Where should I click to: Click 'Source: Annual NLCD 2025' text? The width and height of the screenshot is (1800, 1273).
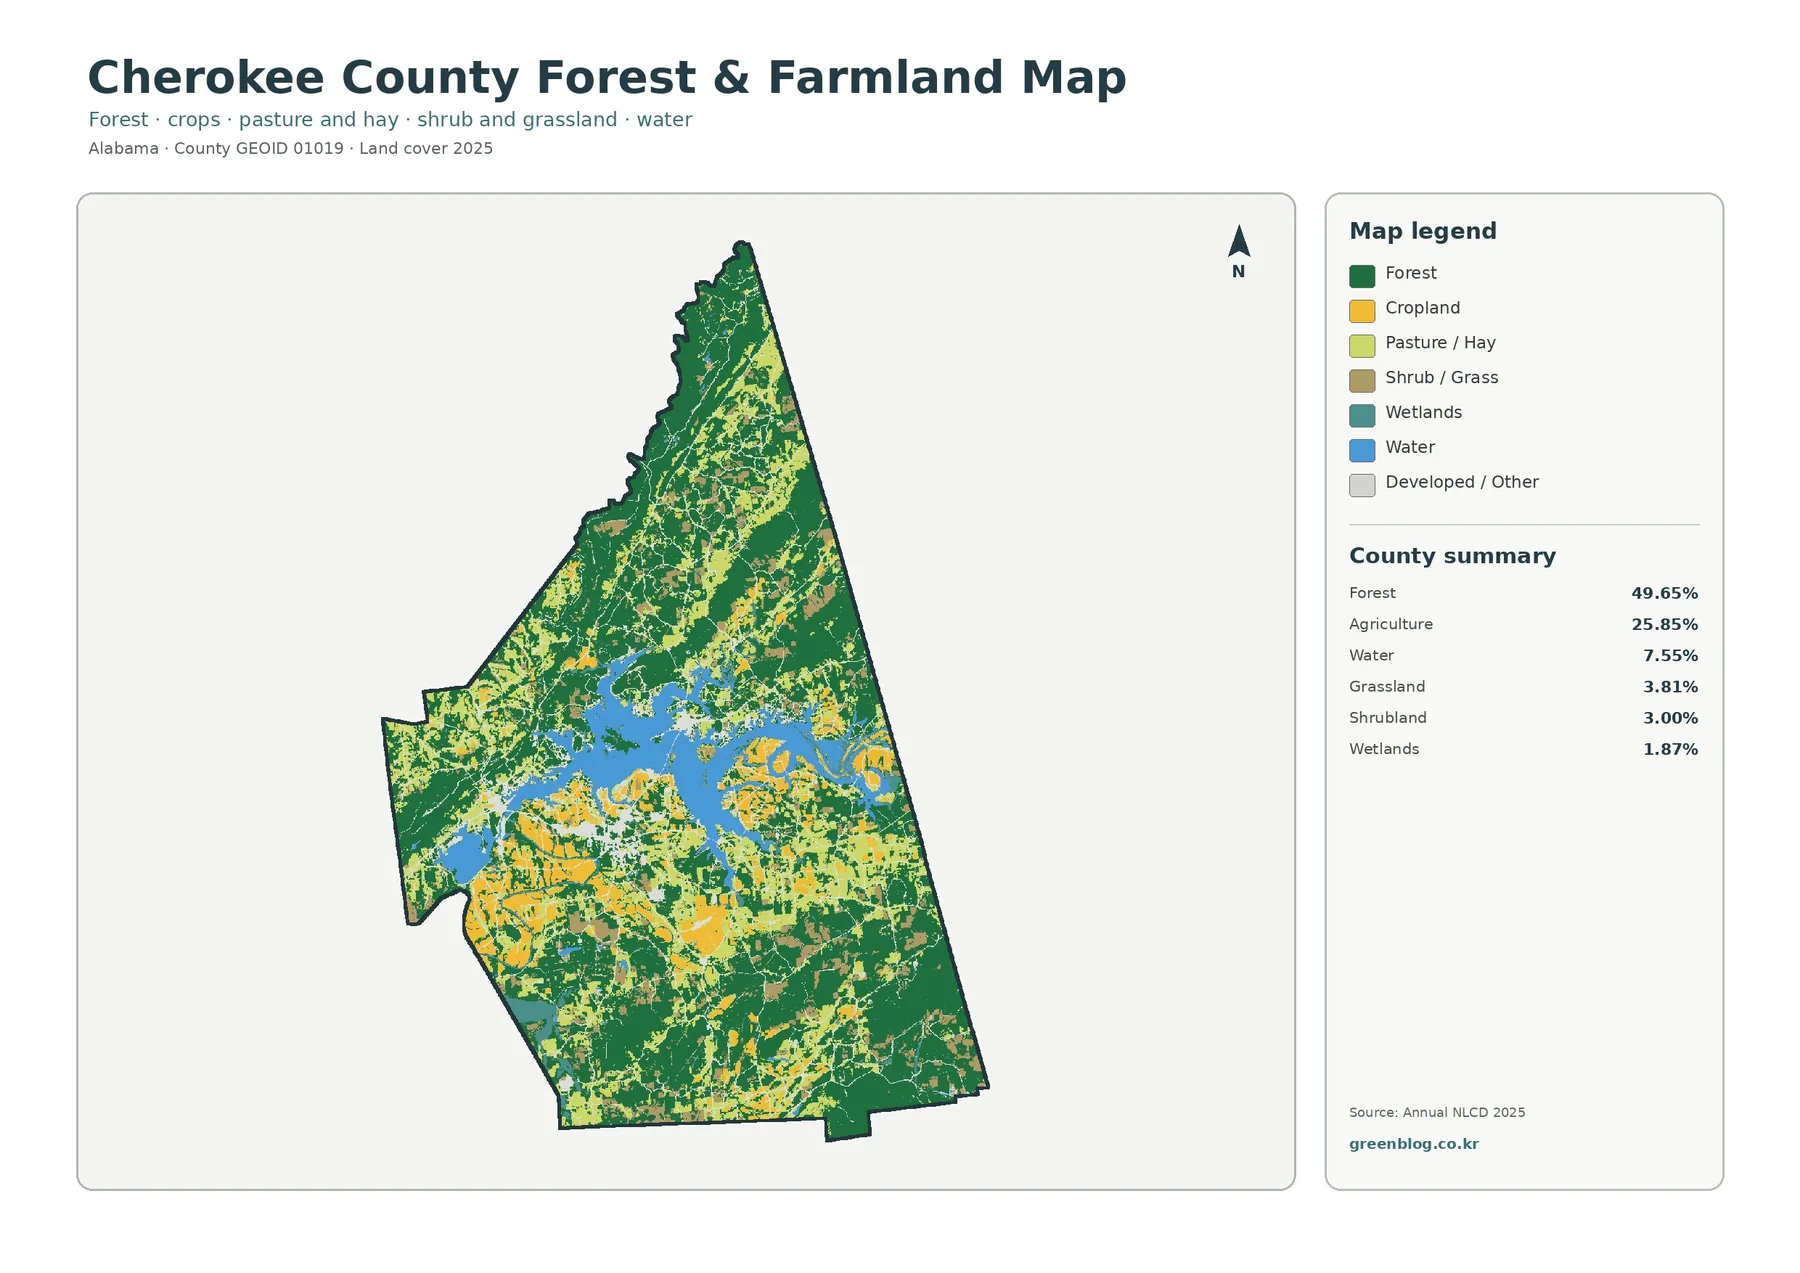pos(1437,1112)
